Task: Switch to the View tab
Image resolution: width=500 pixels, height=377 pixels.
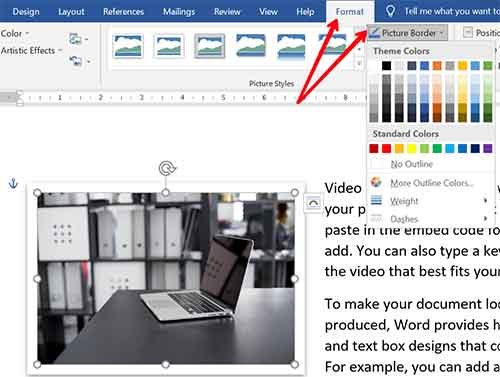Action: click(x=268, y=12)
